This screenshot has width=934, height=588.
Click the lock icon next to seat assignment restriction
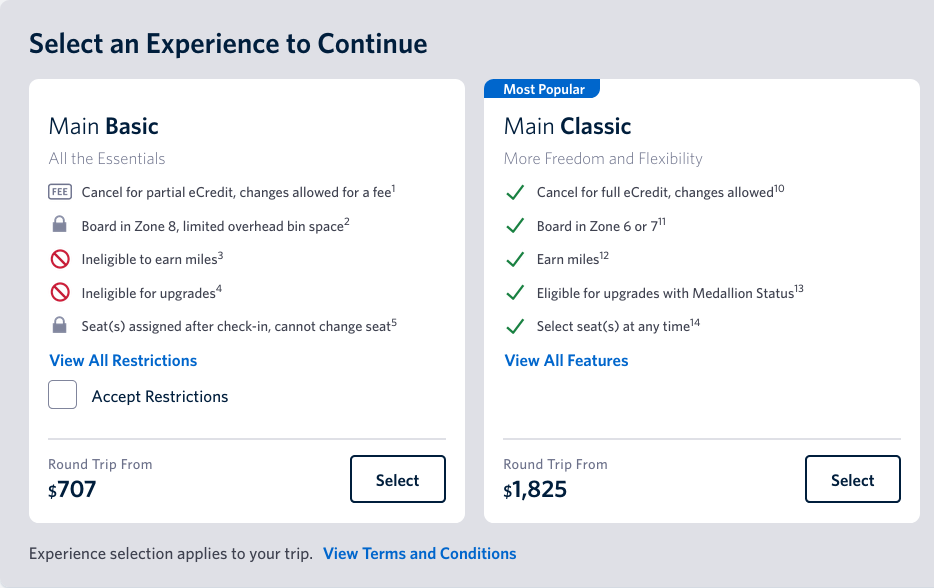(x=60, y=325)
